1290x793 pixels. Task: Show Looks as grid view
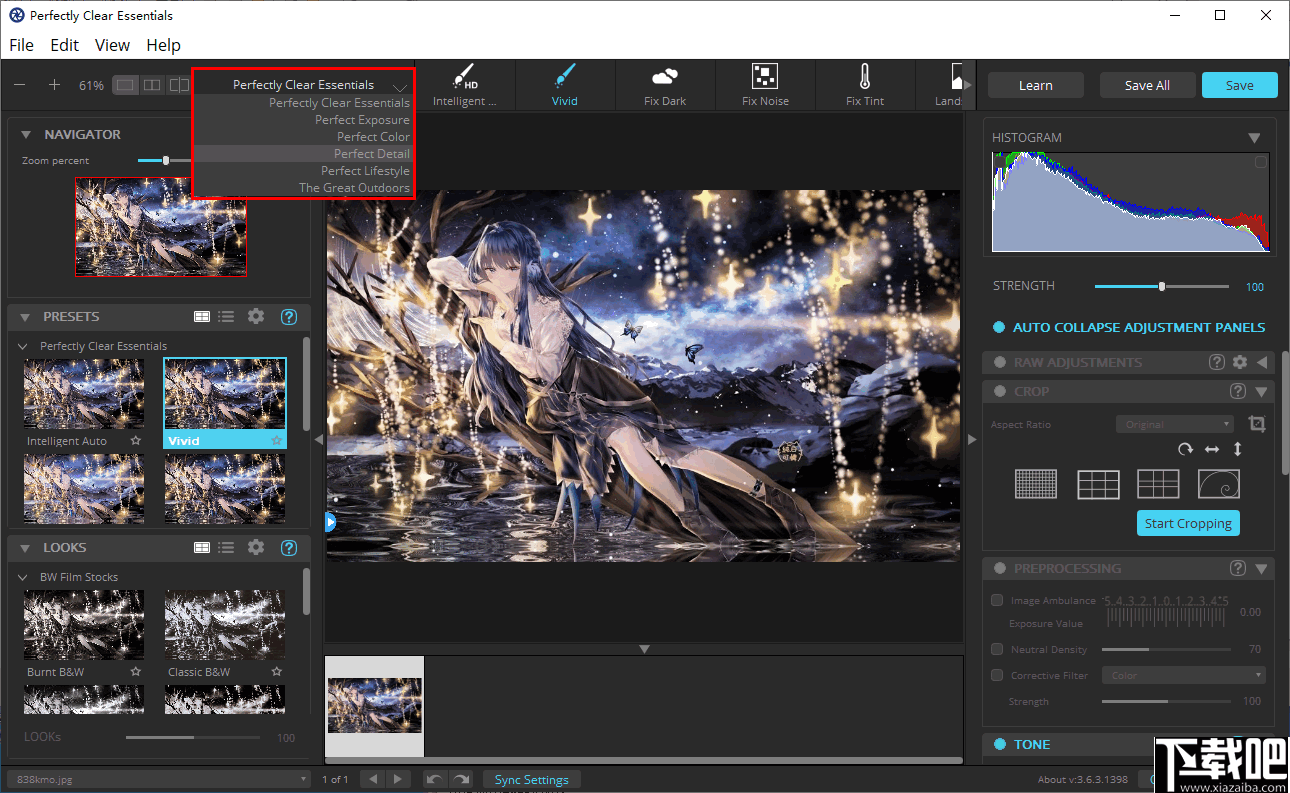(x=202, y=547)
